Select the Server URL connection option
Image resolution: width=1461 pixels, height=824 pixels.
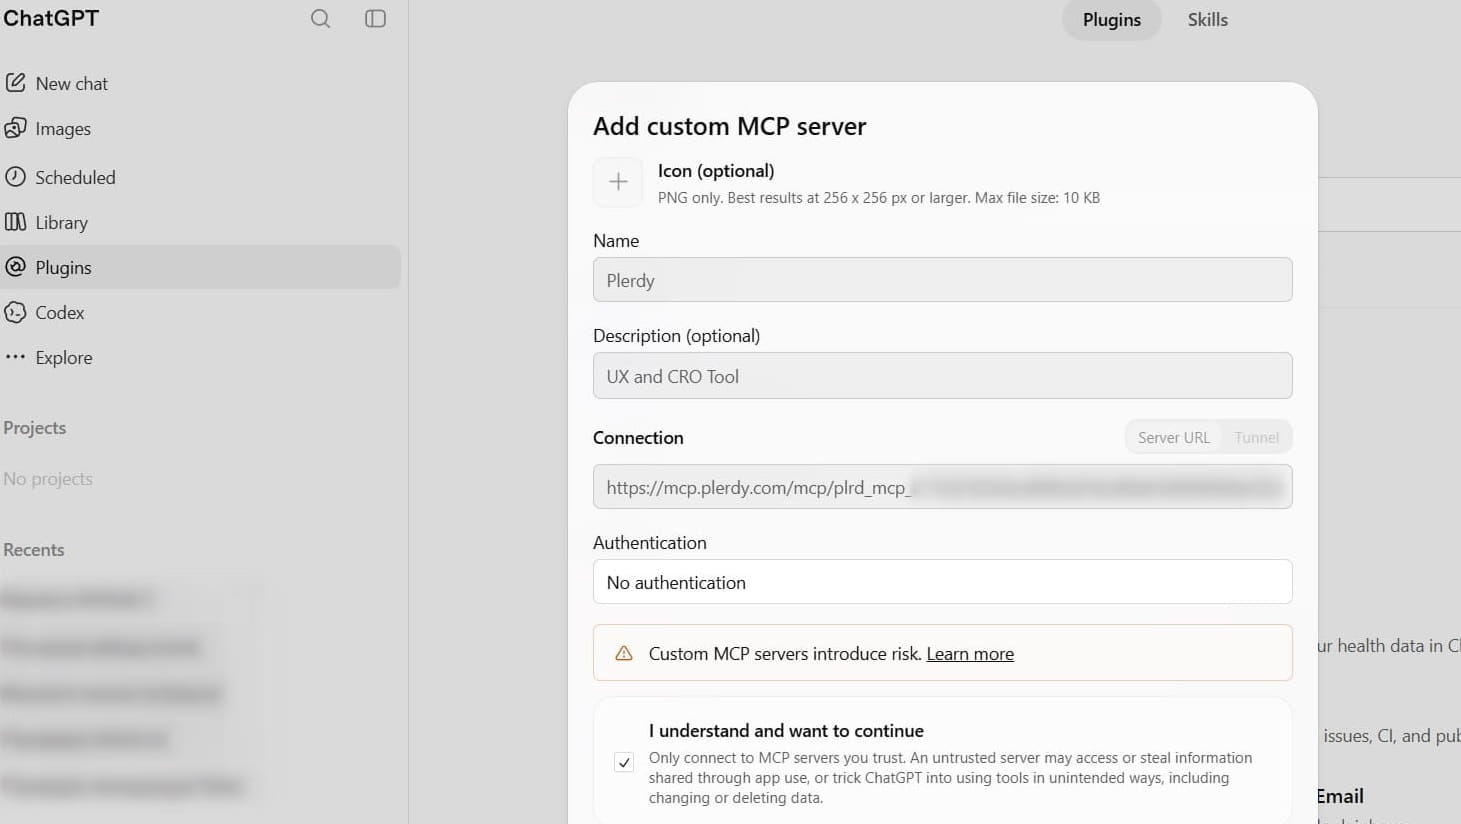[1174, 438]
